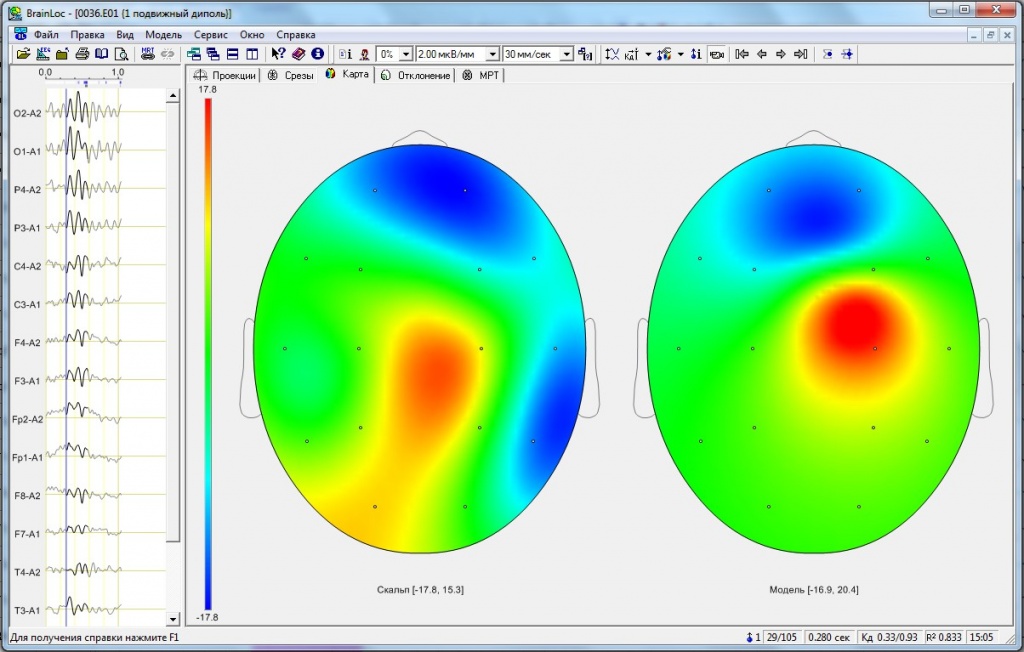Tile windows vertically with the side-by-side panes icon
Screen dimensions: 1024x652
click(x=252, y=54)
